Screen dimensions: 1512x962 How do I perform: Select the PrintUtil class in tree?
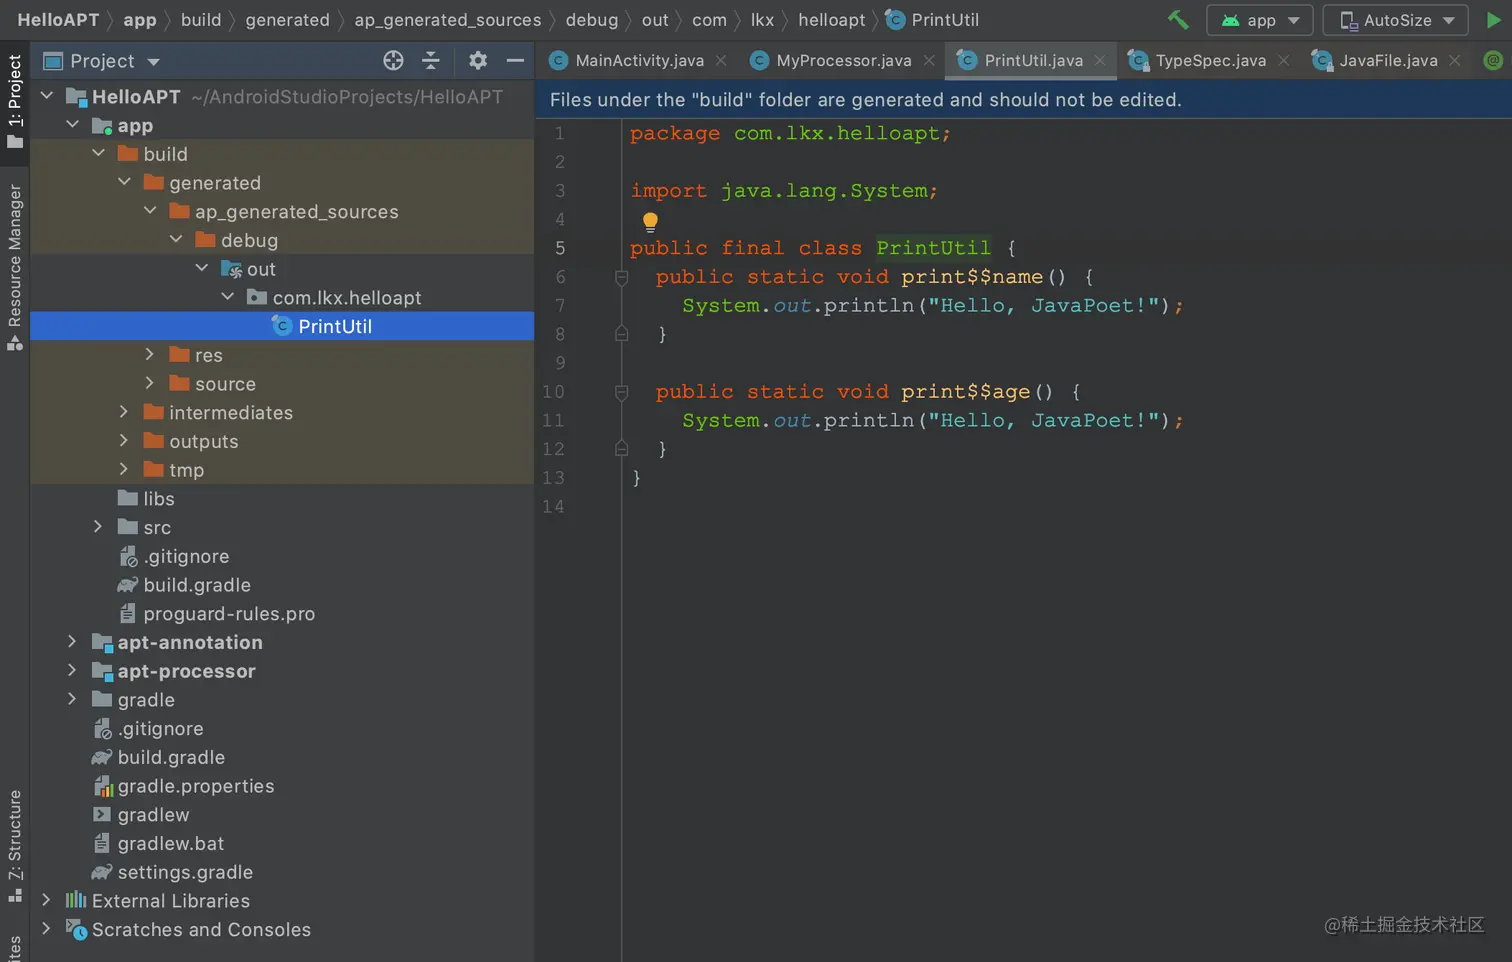coord(282,326)
